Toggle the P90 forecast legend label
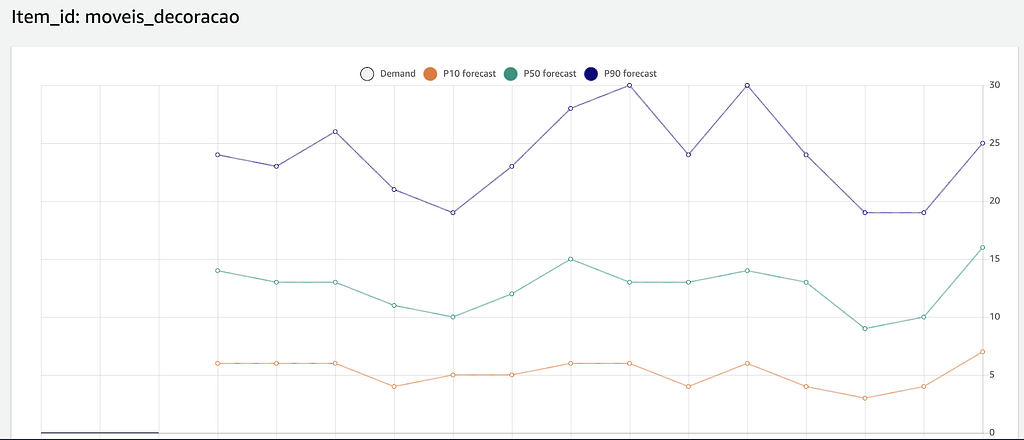The image size is (1024, 440). (630, 74)
